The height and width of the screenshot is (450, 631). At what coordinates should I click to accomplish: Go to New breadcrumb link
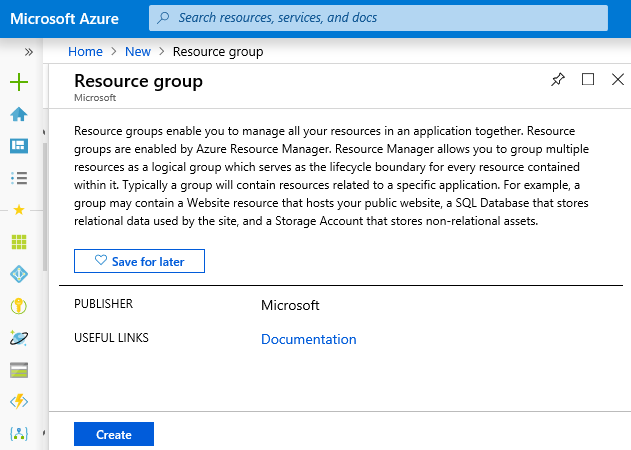point(138,52)
